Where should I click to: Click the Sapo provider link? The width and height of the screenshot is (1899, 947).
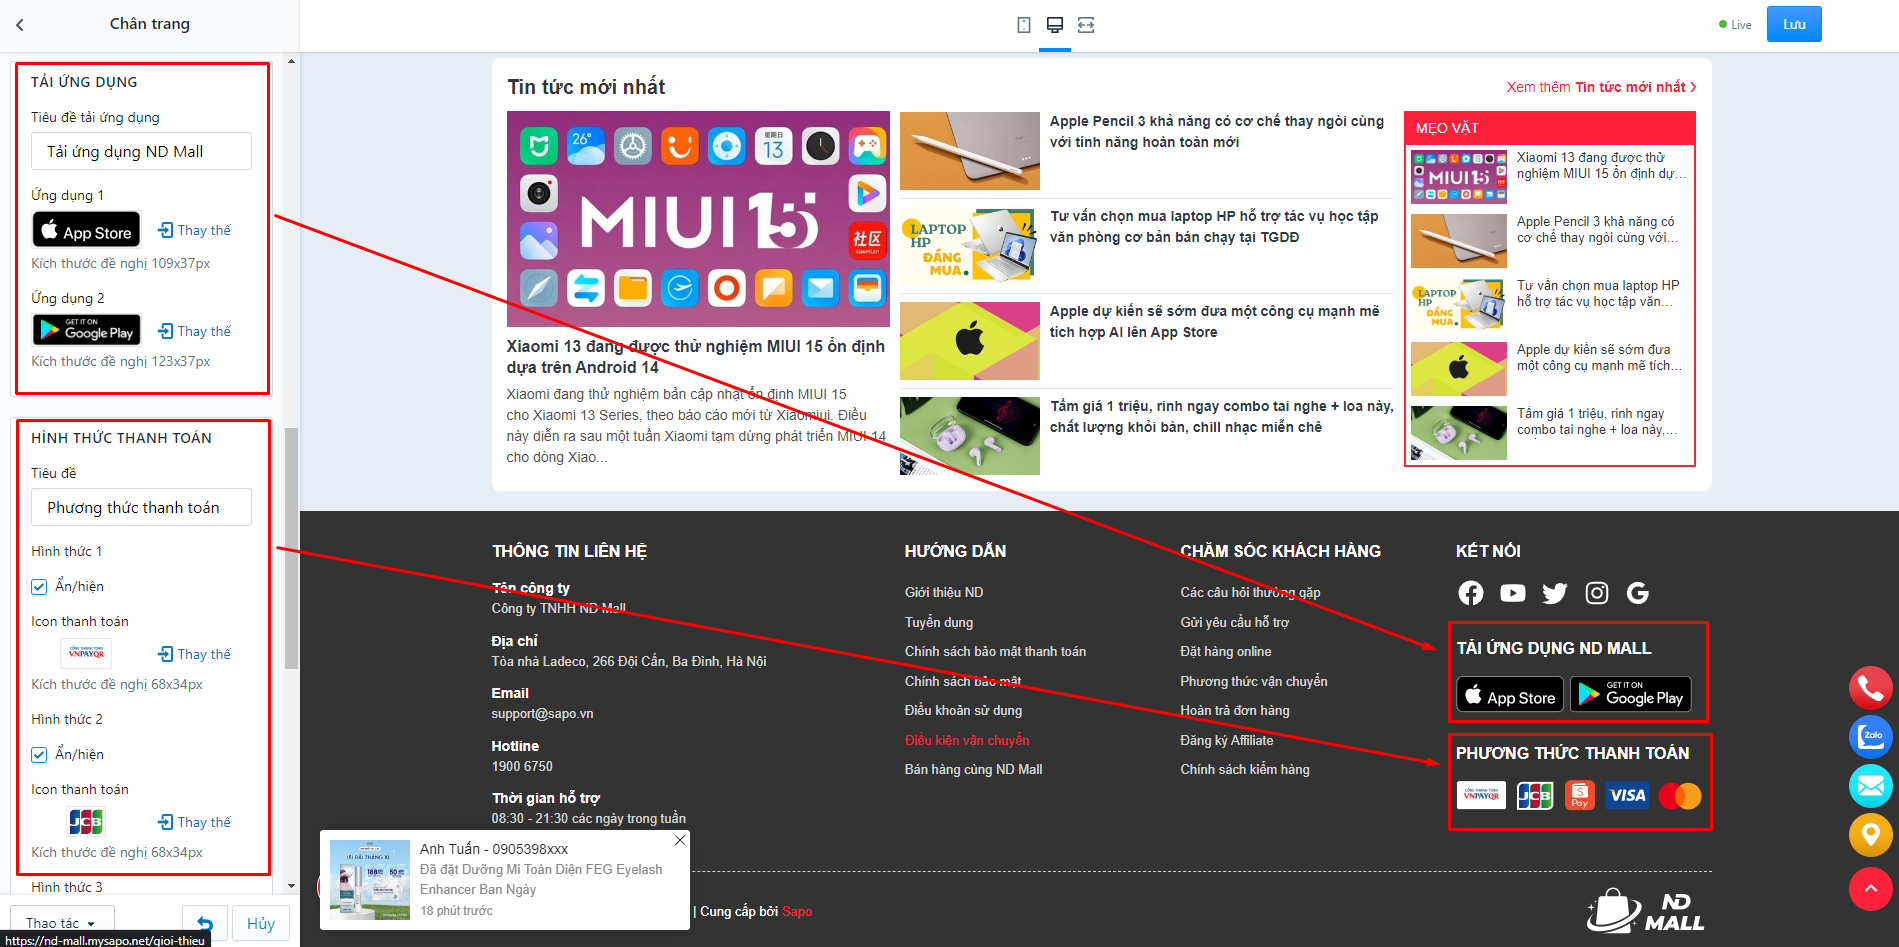click(x=797, y=911)
